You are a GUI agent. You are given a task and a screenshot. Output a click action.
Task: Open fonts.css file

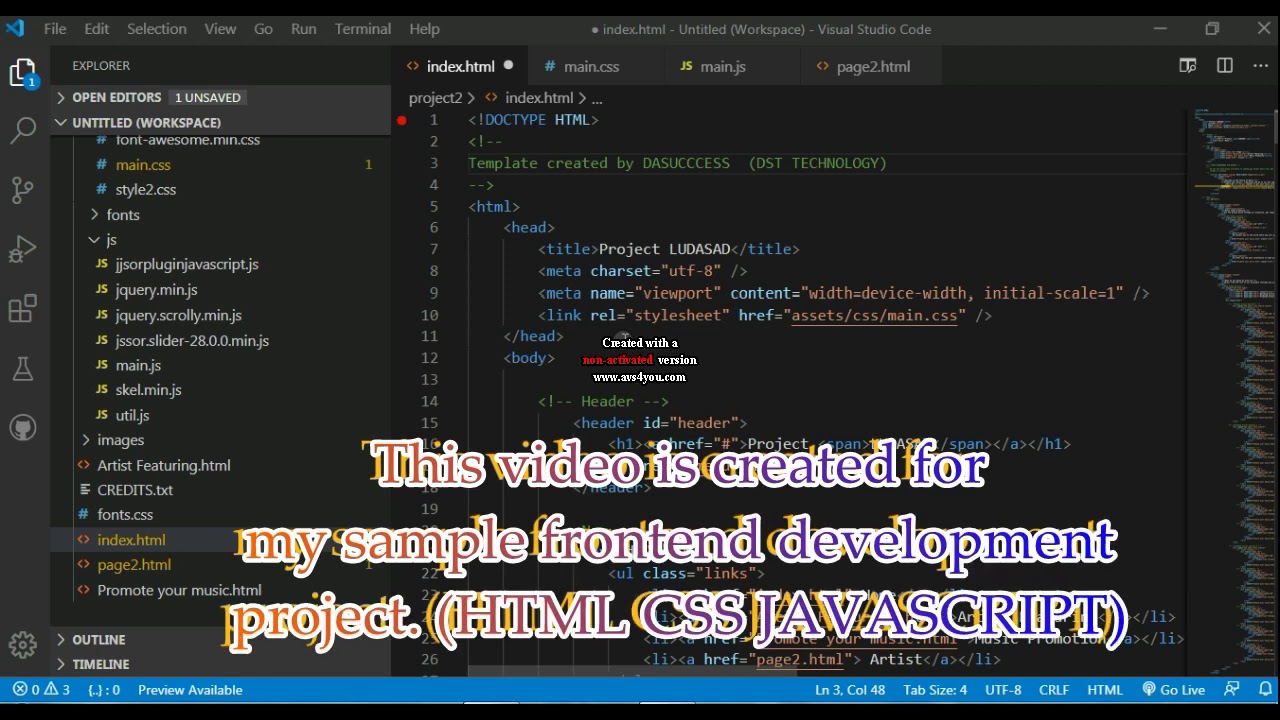coord(125,515)
